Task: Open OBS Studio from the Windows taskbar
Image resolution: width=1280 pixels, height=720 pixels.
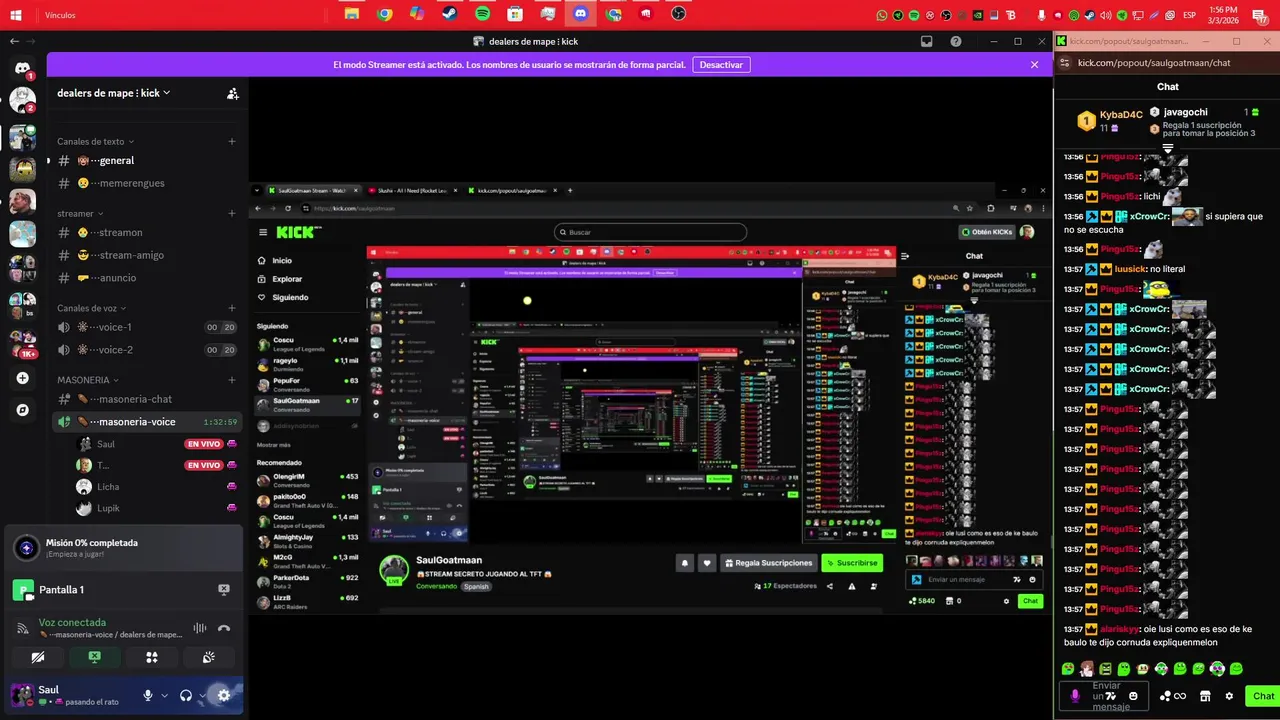Action: click(x=679, y=14)
